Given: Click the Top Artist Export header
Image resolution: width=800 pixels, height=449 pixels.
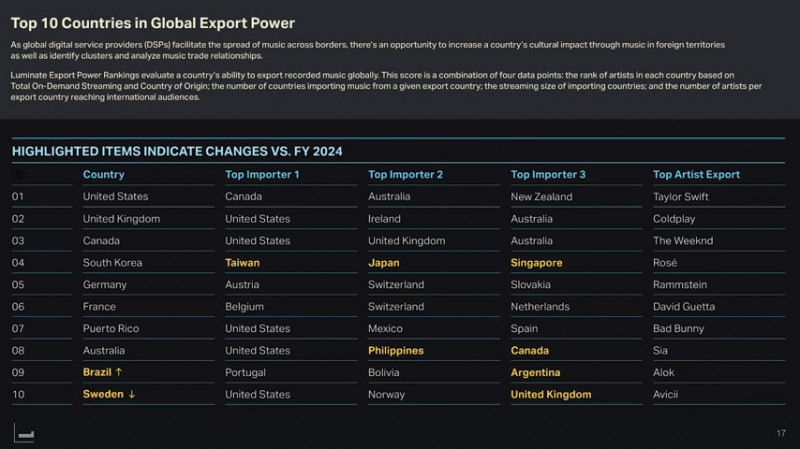Looking at the screenshot, I should pos(696,175).
